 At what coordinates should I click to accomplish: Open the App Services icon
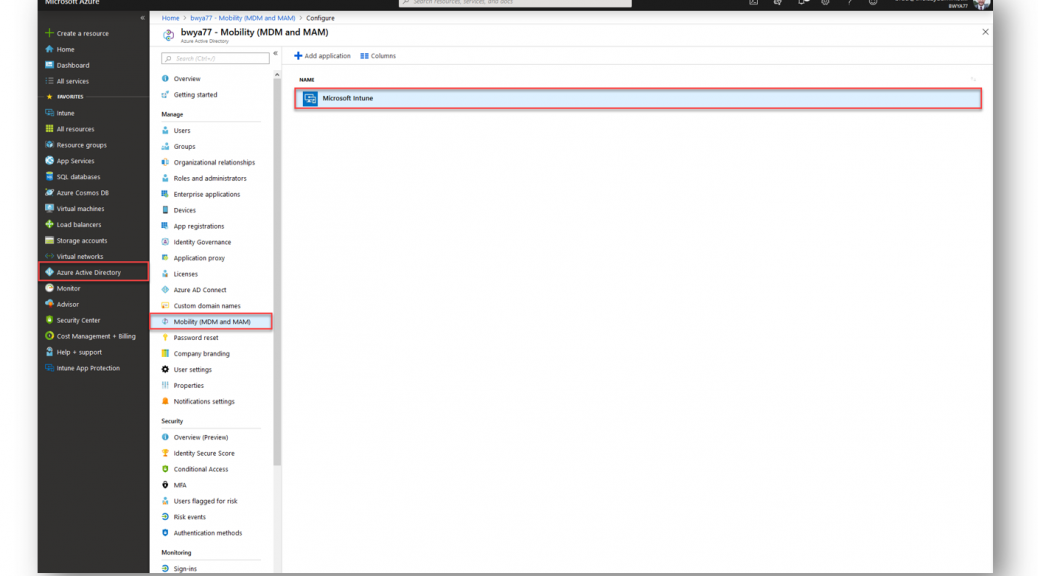[49, 160]
